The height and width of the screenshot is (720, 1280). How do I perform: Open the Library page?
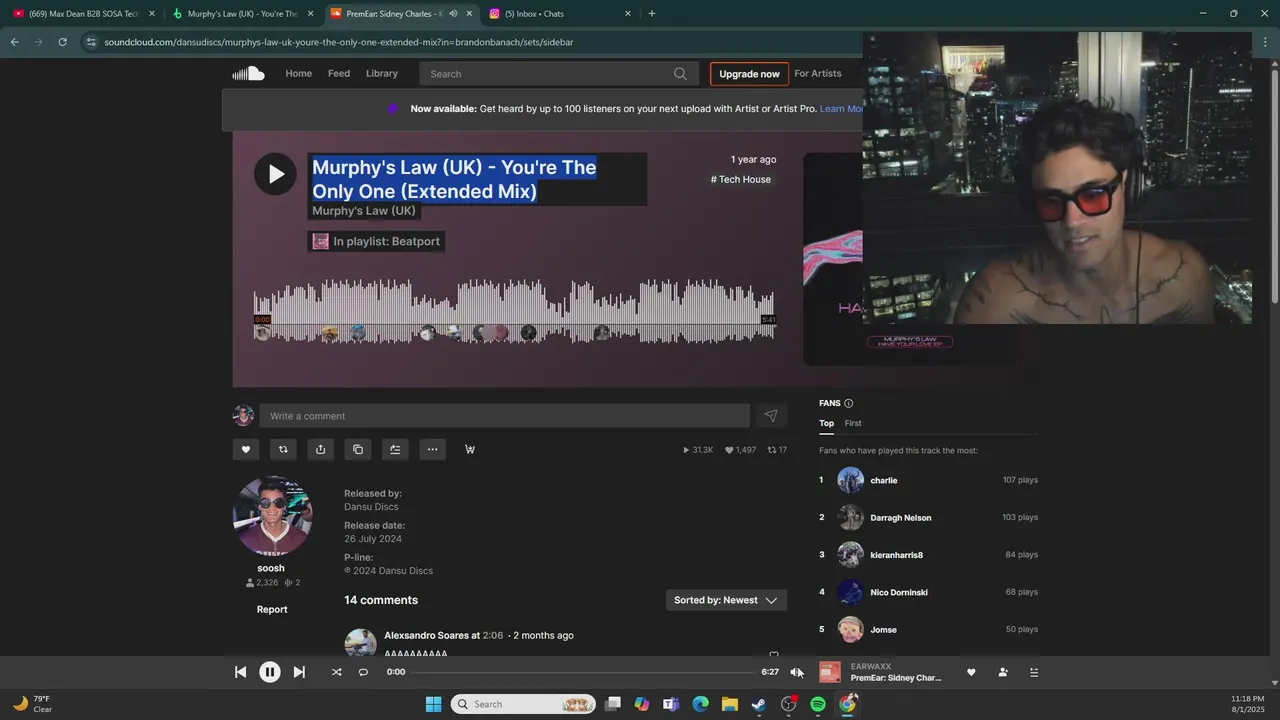coord(382,73)
